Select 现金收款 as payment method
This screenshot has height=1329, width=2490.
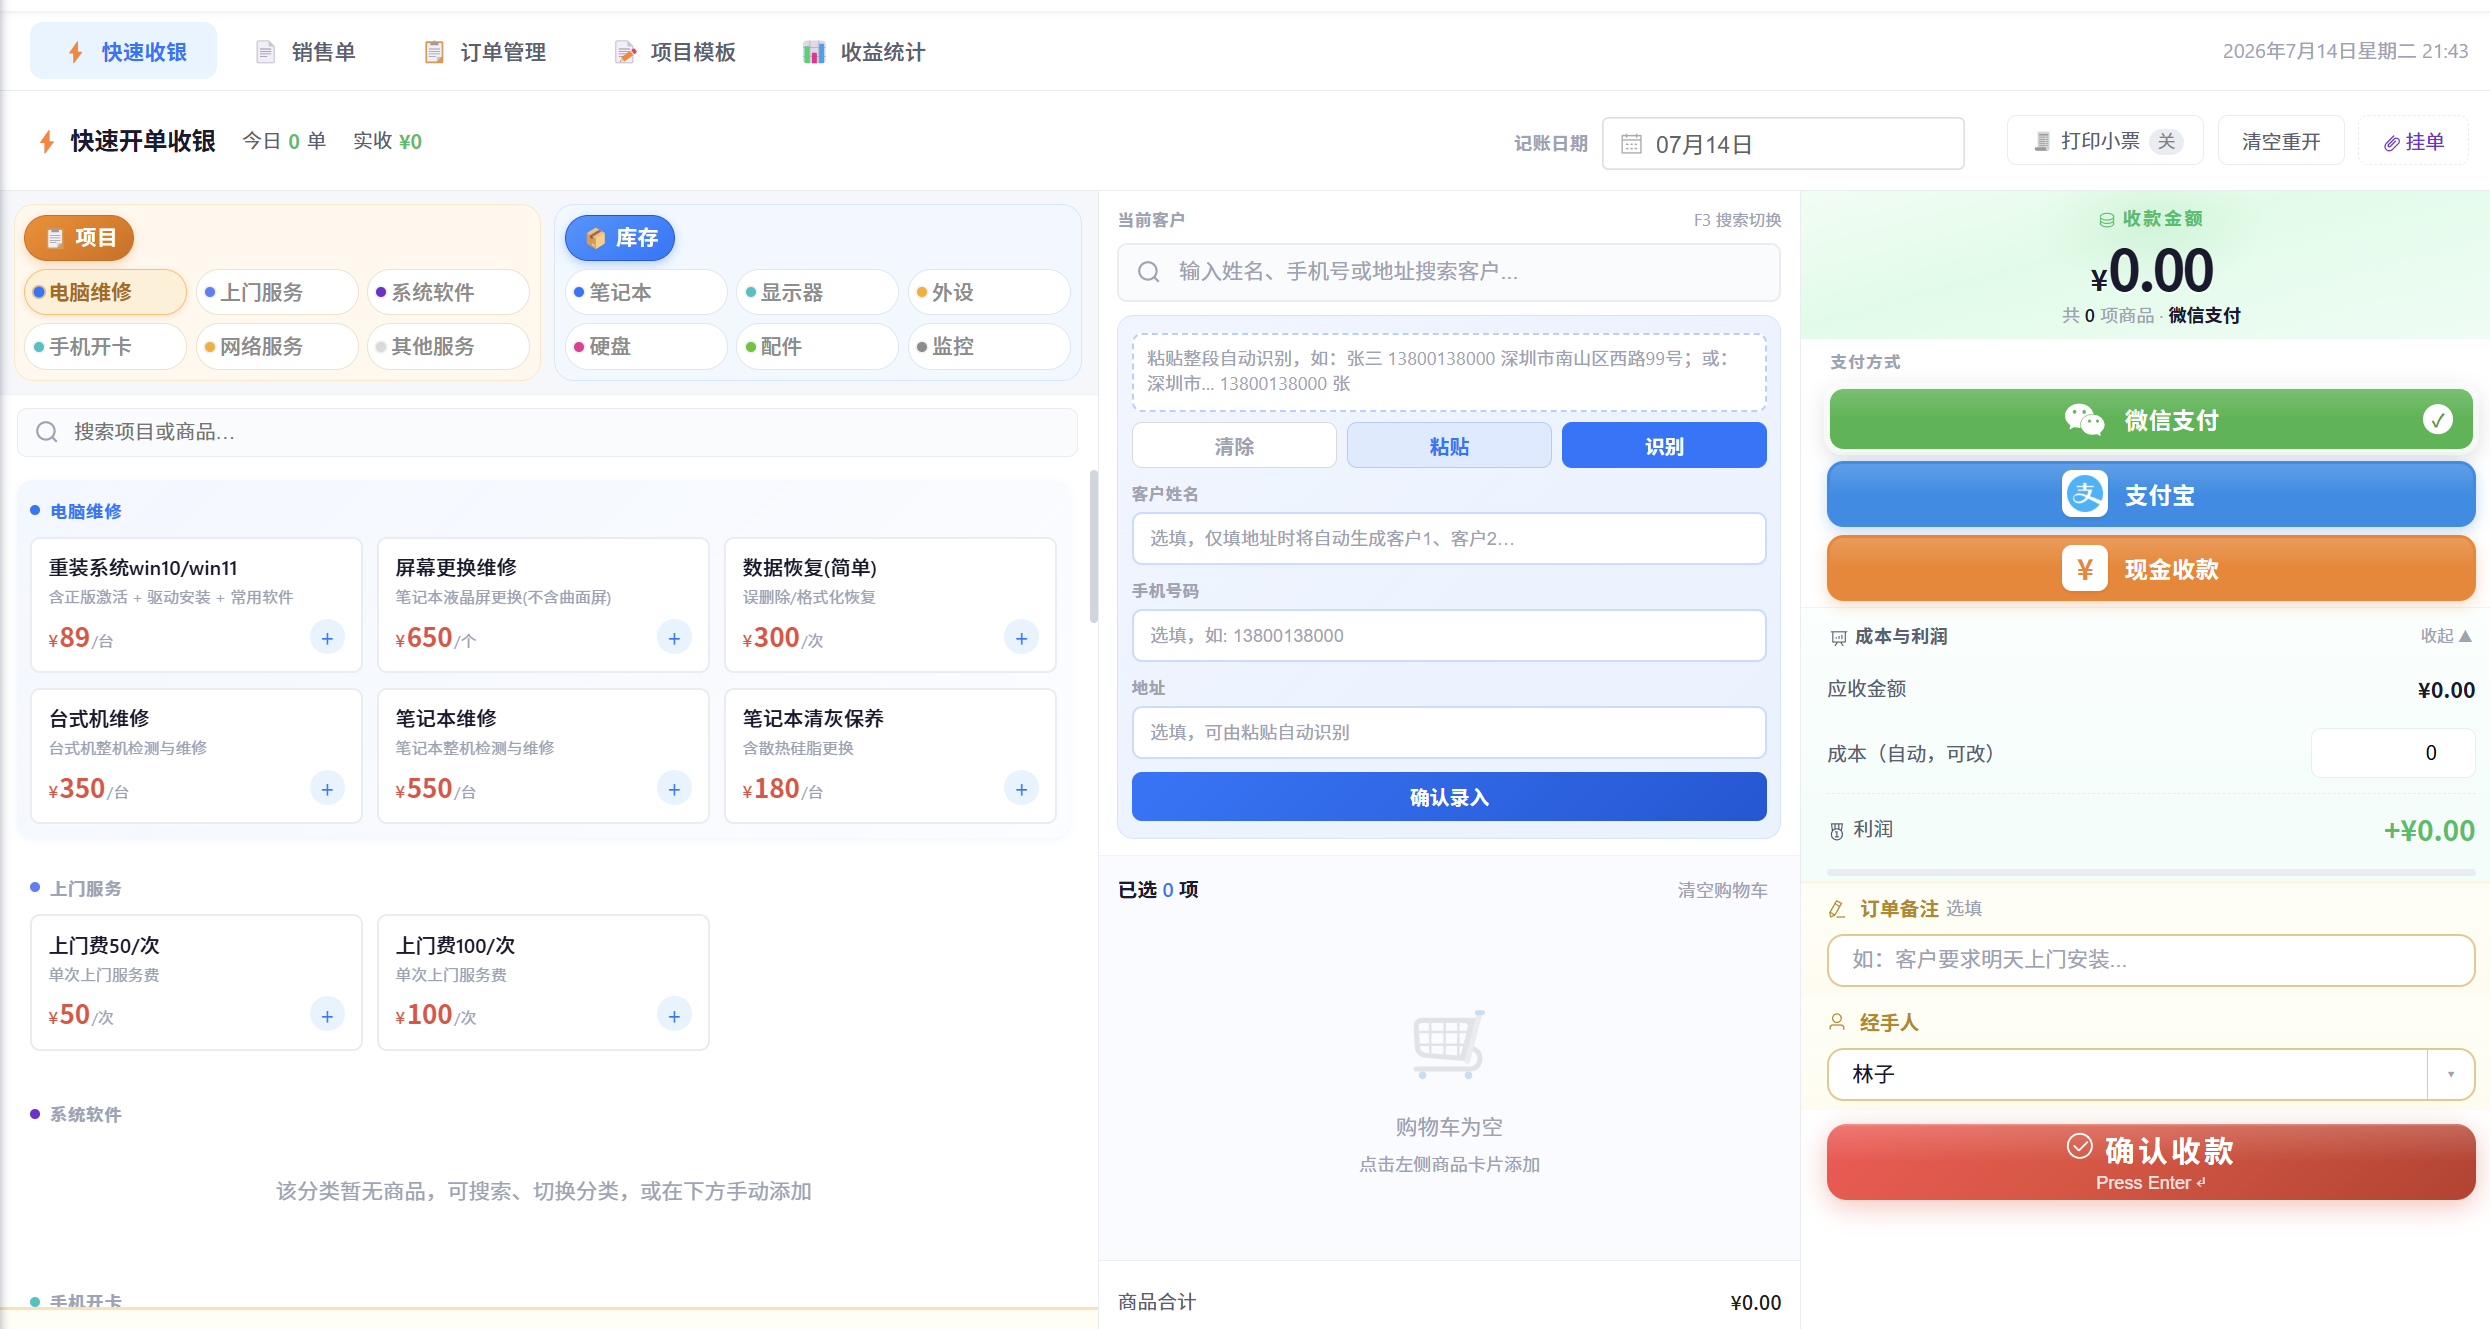tap(2150, 569)
